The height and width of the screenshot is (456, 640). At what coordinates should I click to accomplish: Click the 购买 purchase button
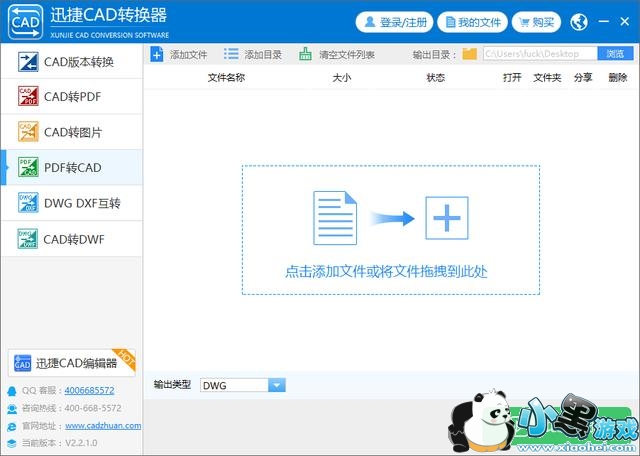[536, 22]
